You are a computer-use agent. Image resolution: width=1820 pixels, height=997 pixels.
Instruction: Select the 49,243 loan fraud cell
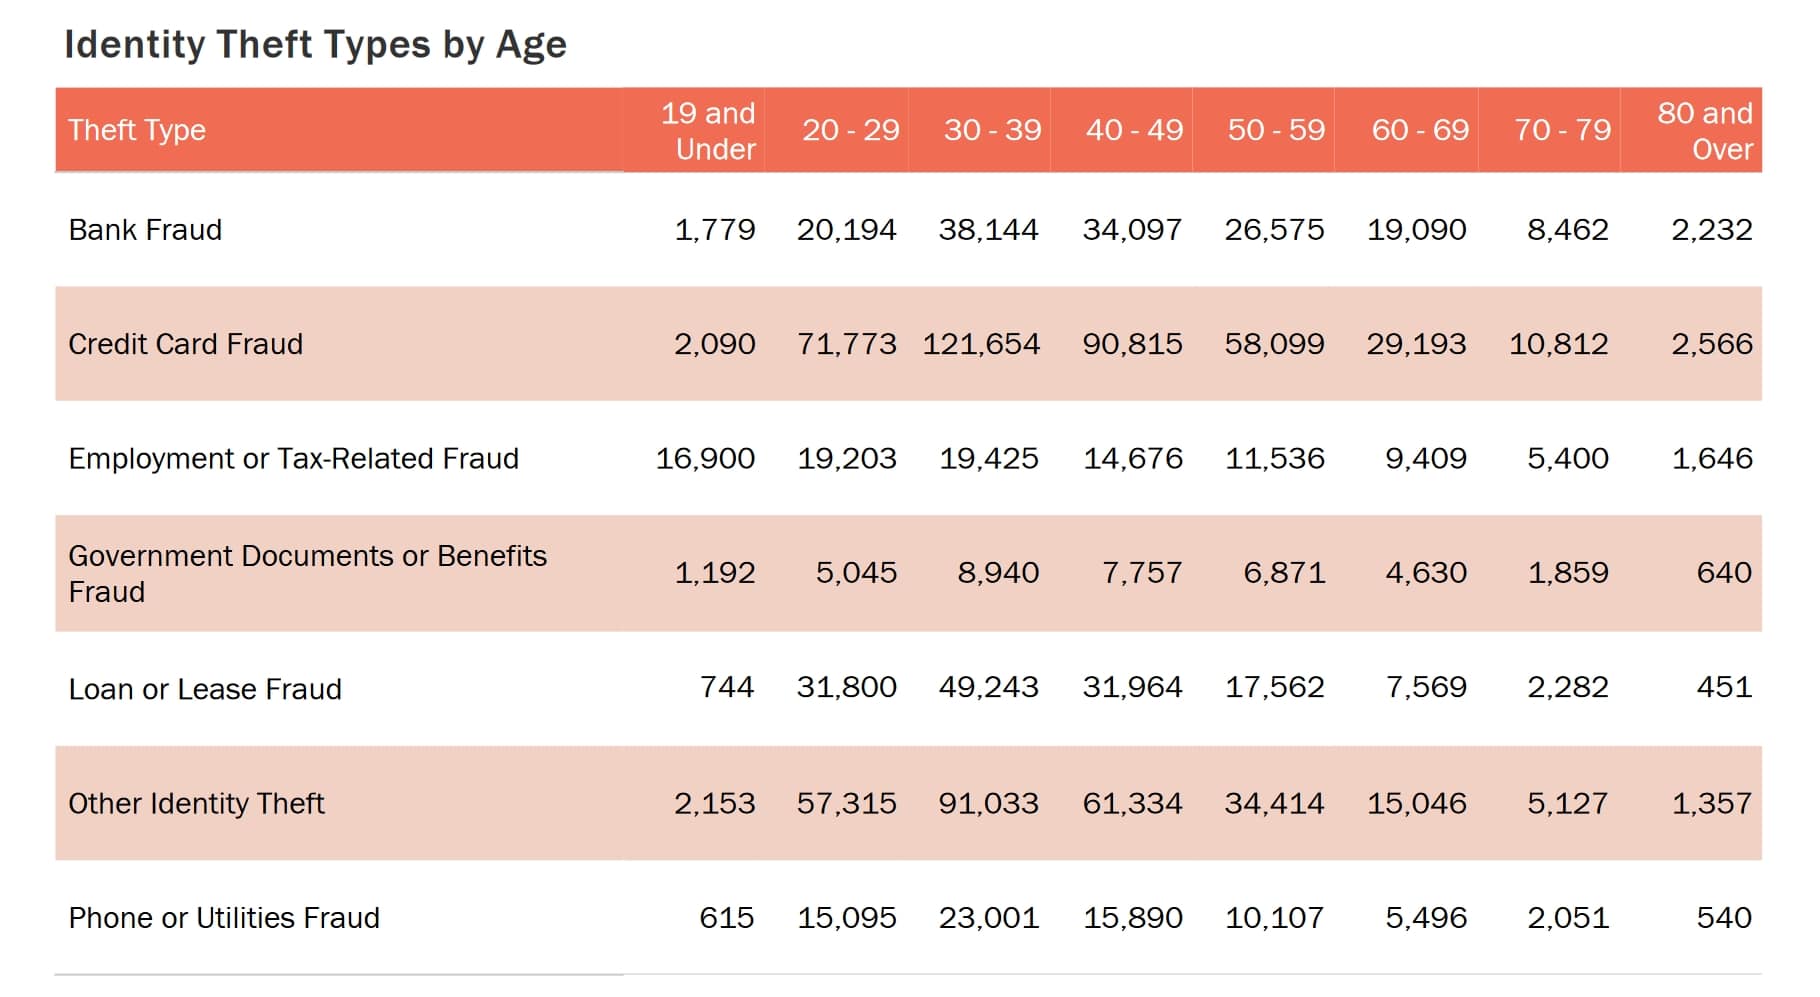pos(988,687)
